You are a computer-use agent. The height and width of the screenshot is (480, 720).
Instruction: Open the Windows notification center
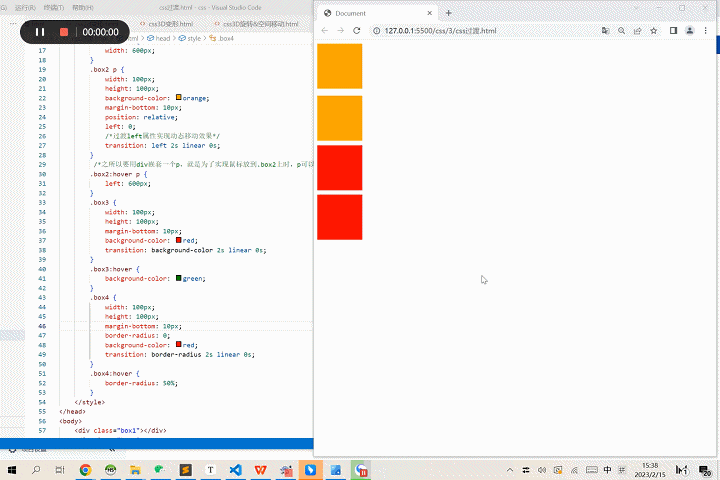tap(704, 470)
